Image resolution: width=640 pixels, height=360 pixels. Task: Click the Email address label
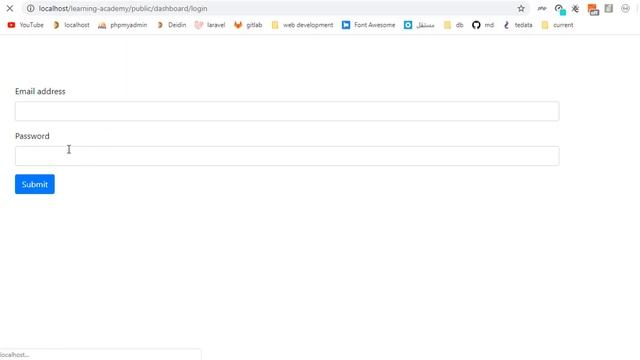[x=40, y=91]
